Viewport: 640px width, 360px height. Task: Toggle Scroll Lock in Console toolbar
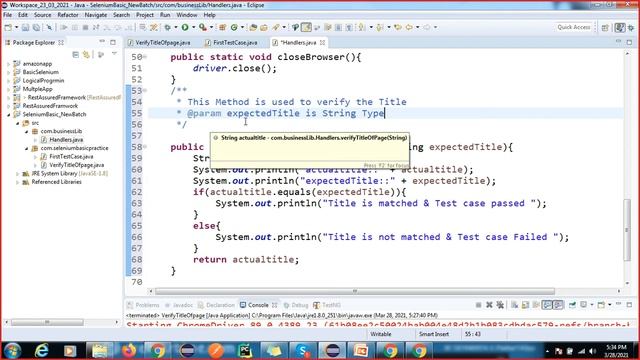[x=525, y=305]
